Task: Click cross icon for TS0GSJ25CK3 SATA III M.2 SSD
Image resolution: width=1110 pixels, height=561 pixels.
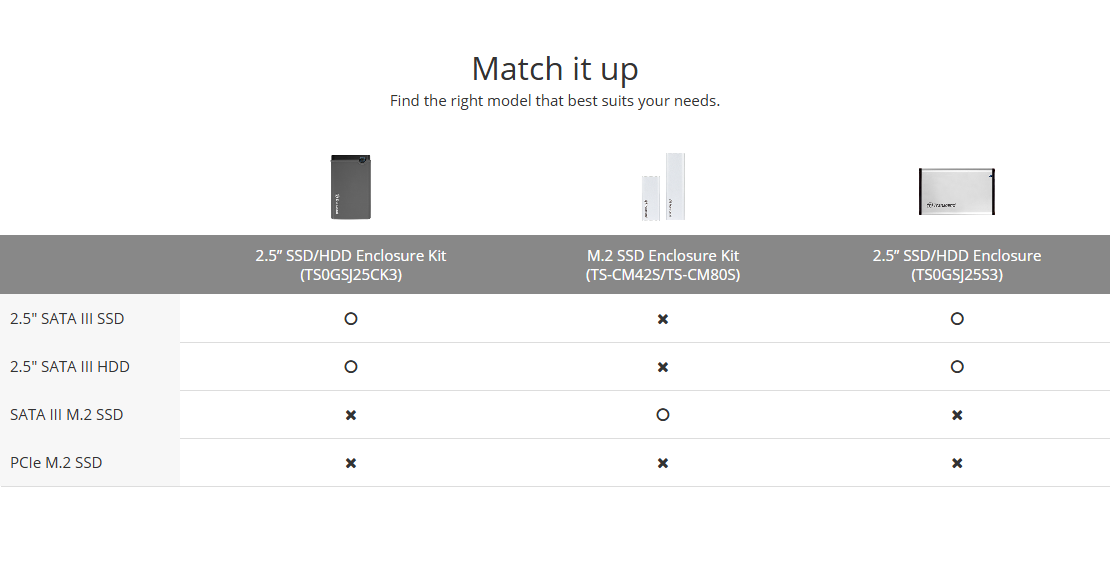Action: tap(350, 415)
